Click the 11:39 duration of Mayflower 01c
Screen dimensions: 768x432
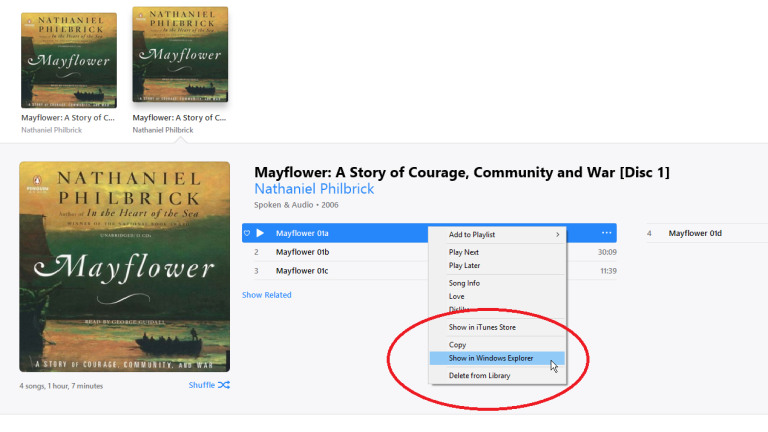pyautogui.click(x=608, y=271)
